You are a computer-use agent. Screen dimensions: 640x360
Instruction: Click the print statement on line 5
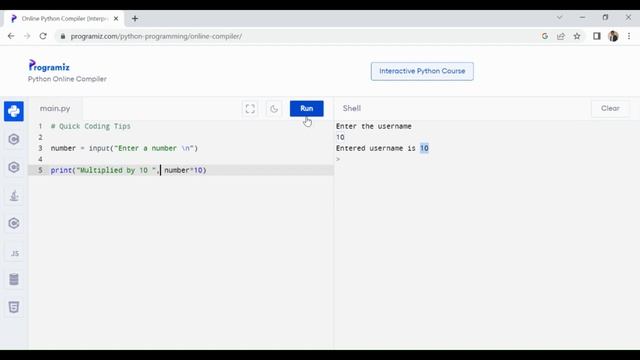click(129, 170)
